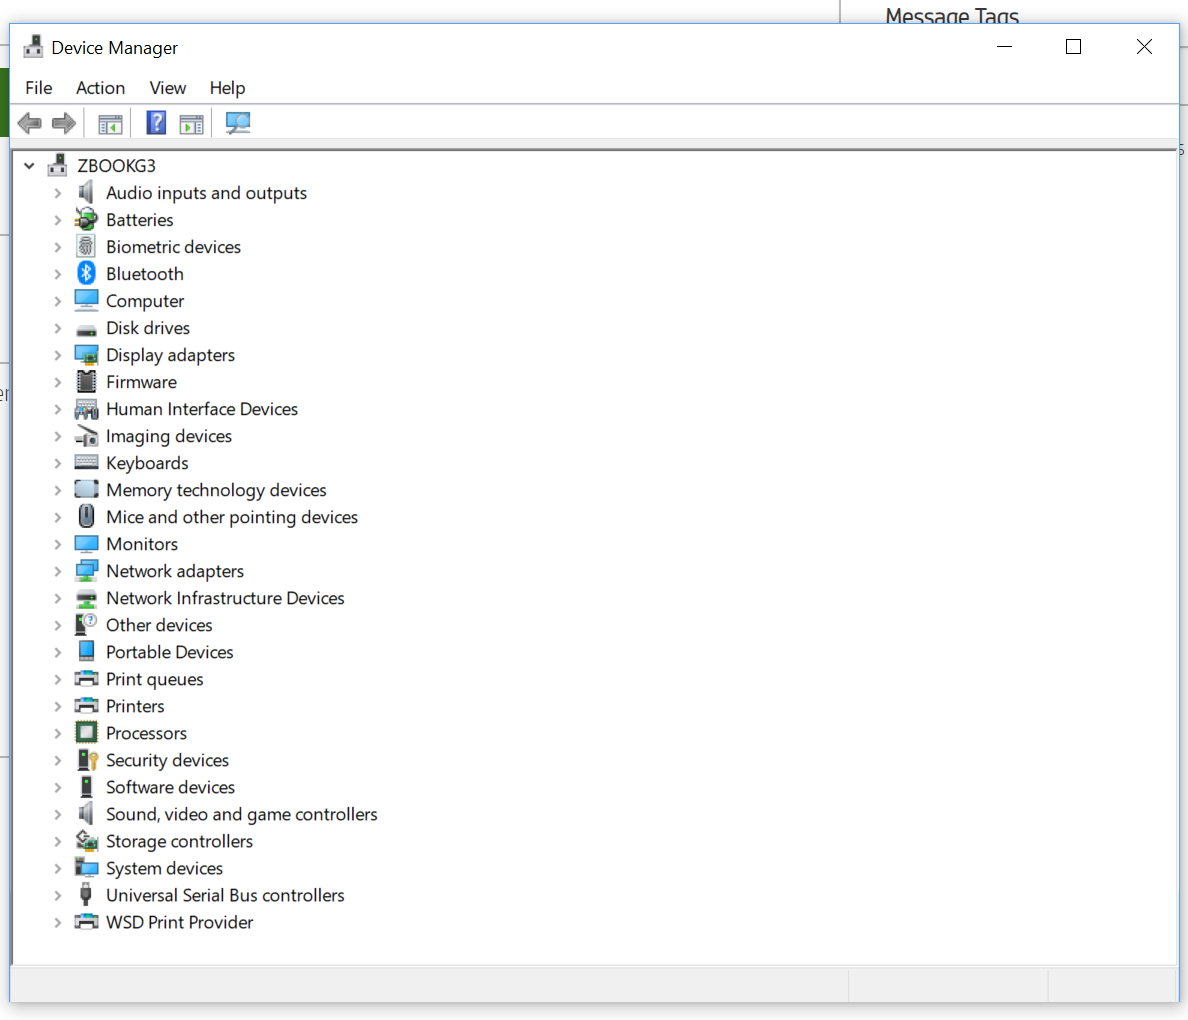
Task: Select the WSD Print Provider entry
Action: [x=178, y=922]
